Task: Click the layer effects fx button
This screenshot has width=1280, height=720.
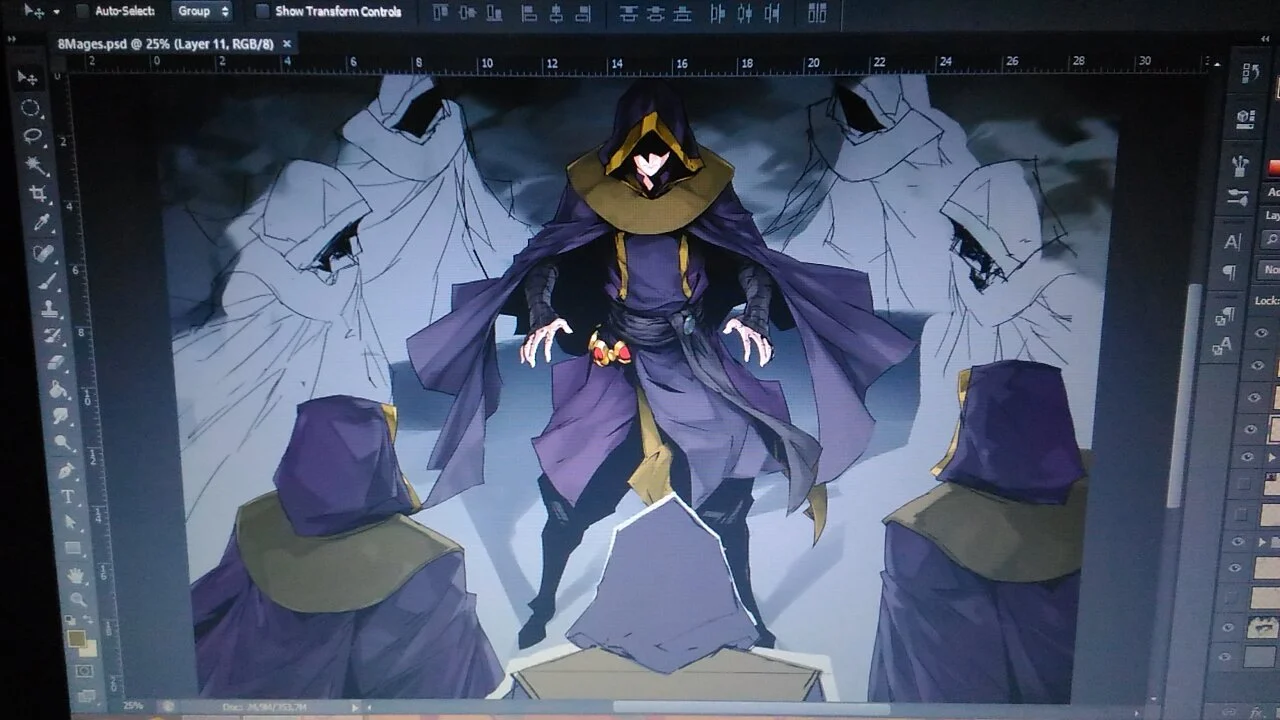Action: coord(1256,711)
